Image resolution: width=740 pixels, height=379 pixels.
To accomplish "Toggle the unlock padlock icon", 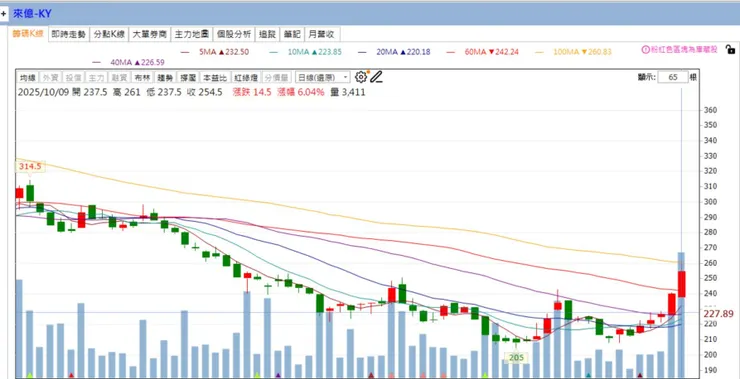I will [x=730, y=49].
